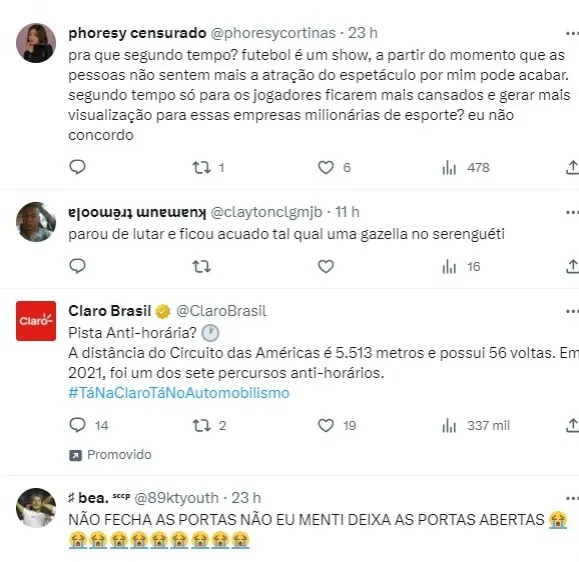This screenshot has width=579, height=562.
Task: Like phoresy censurado's tweet with heart
Action: pyautogui.click(x=326, y=168)
